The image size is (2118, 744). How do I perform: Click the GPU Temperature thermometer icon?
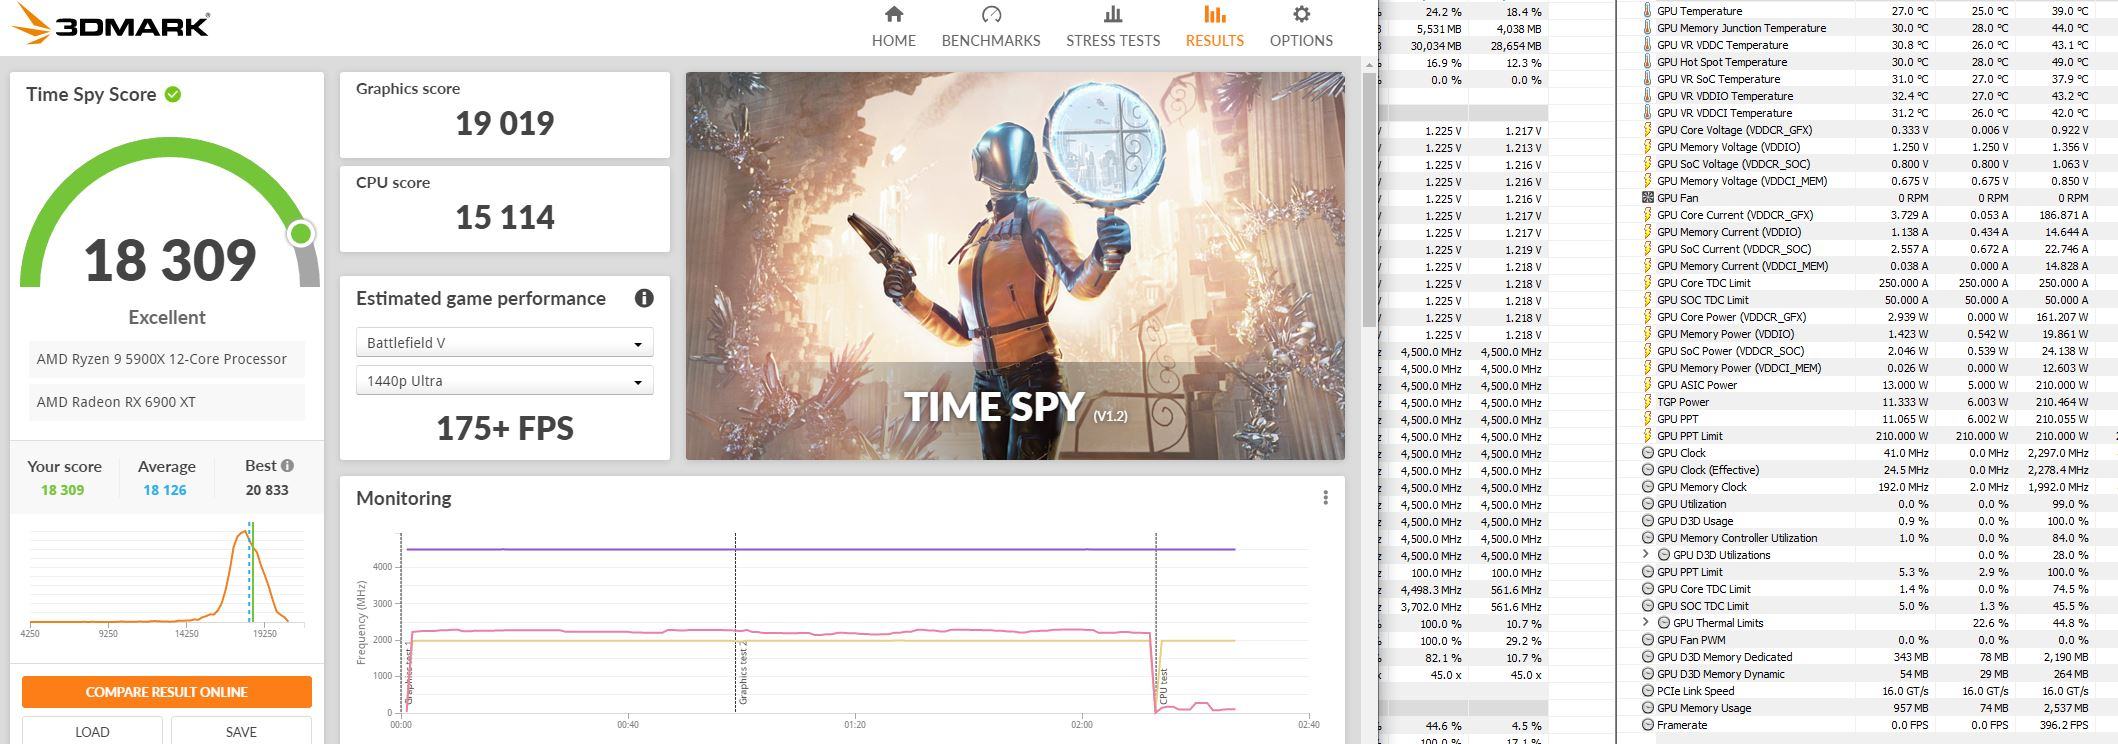tap(1647, 11)
